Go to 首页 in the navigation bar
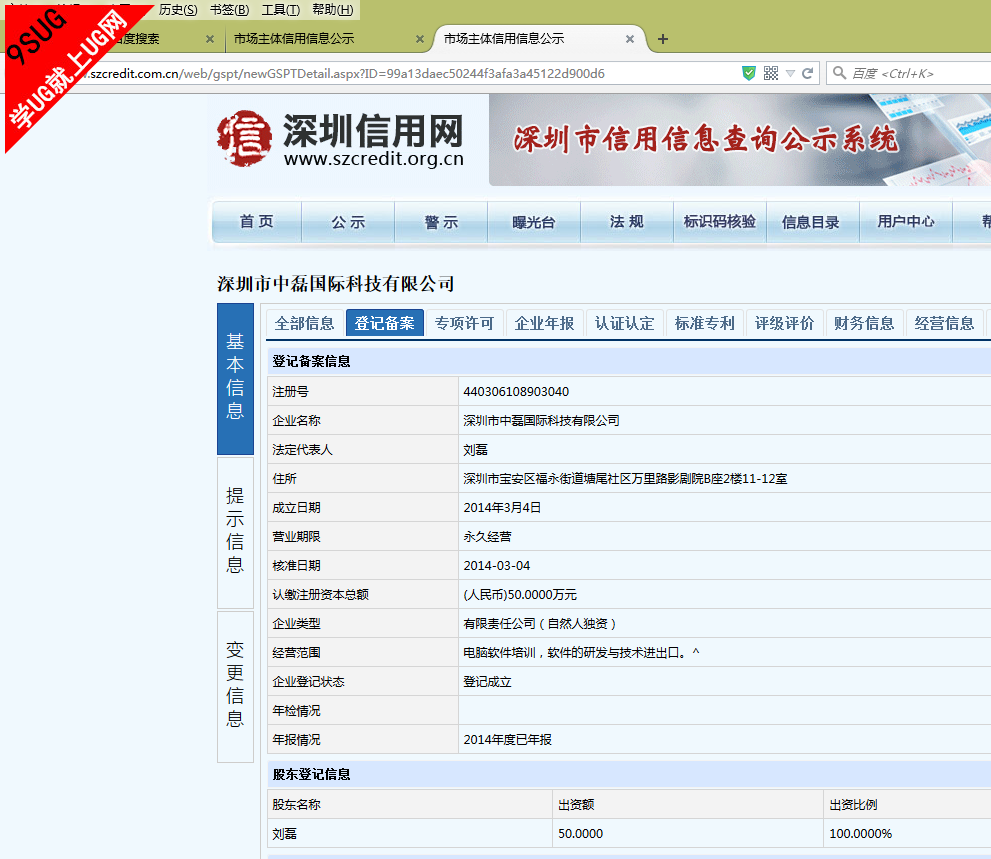Screen dimensions: 991x859 (x=257, y=222)
